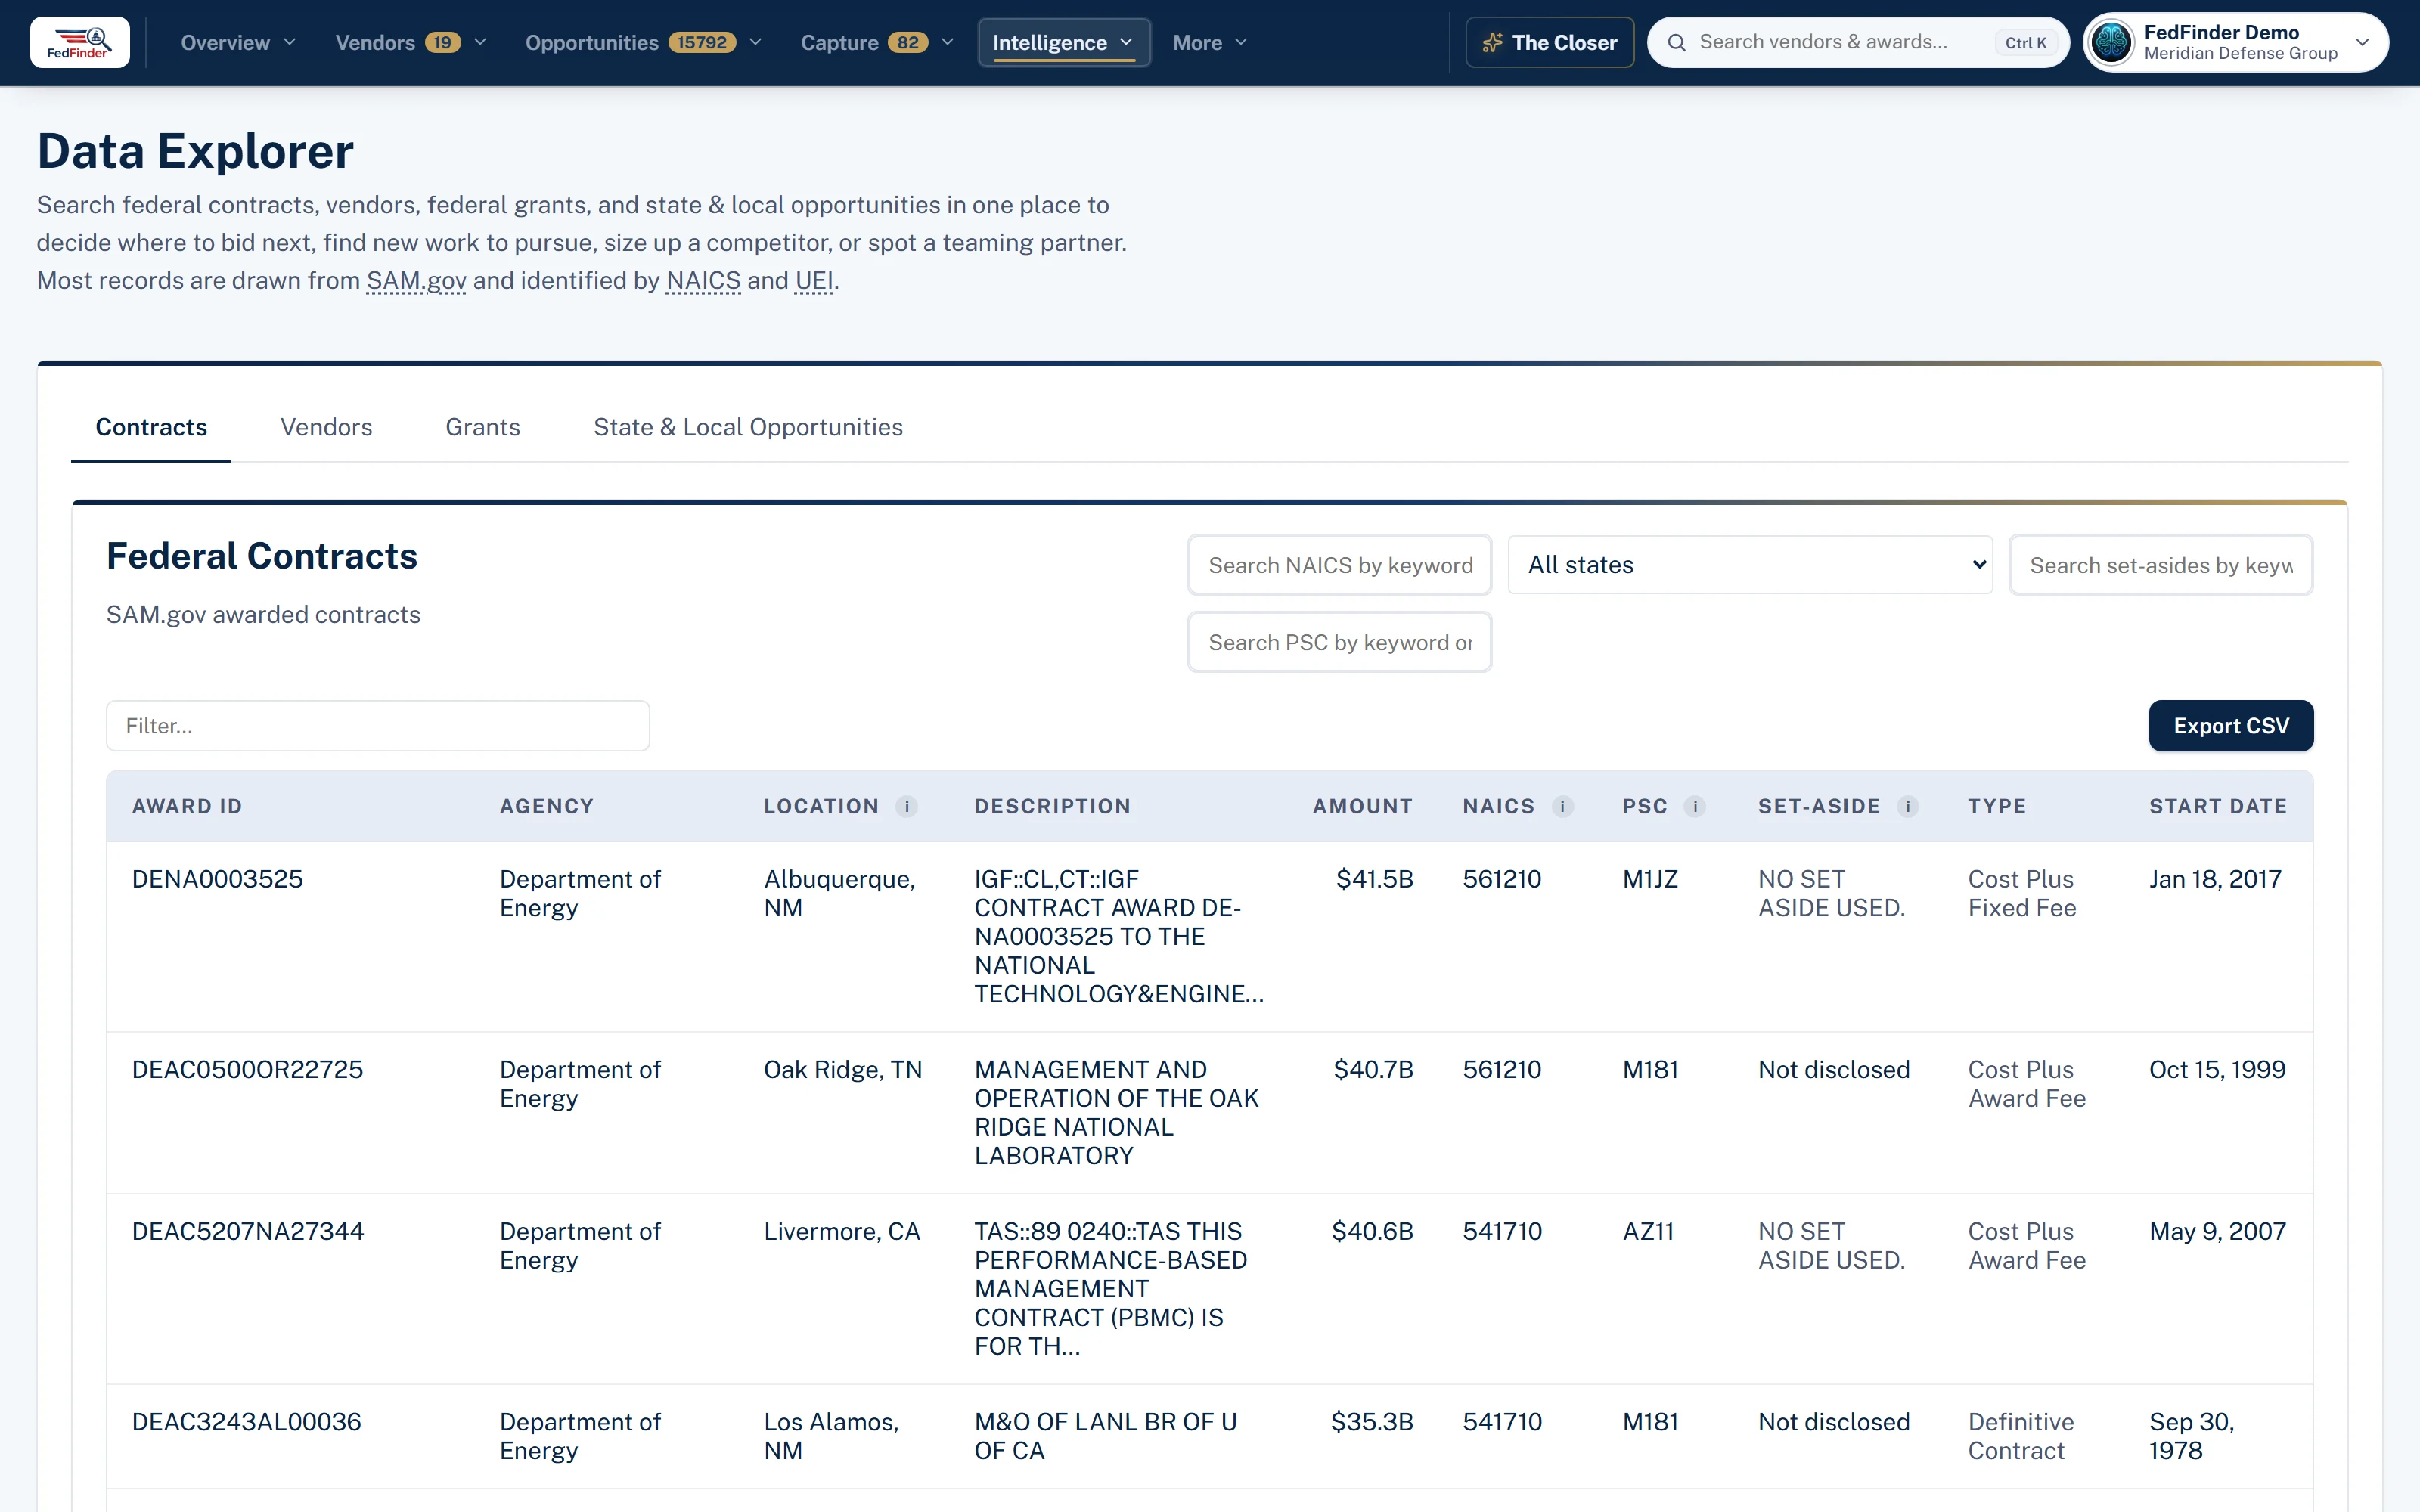The width and height of the screenshot is (2420, 1512).
Task: Click the Filter... input box
Action: coord(378,726)
